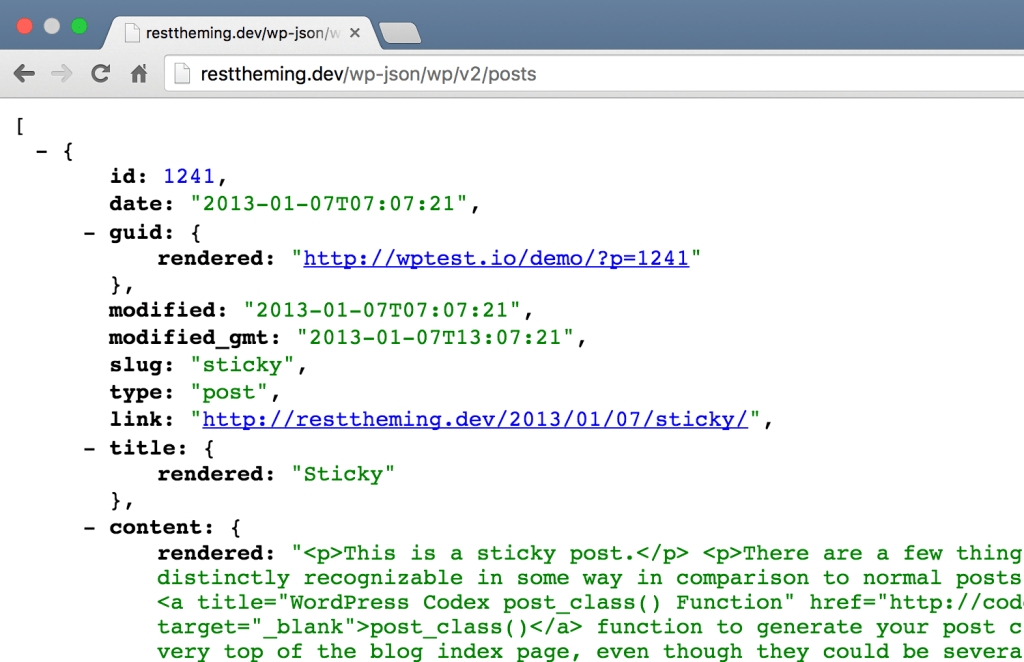Reload the current page
Viewport: 1024px width, 662px height.
(100, 74)
